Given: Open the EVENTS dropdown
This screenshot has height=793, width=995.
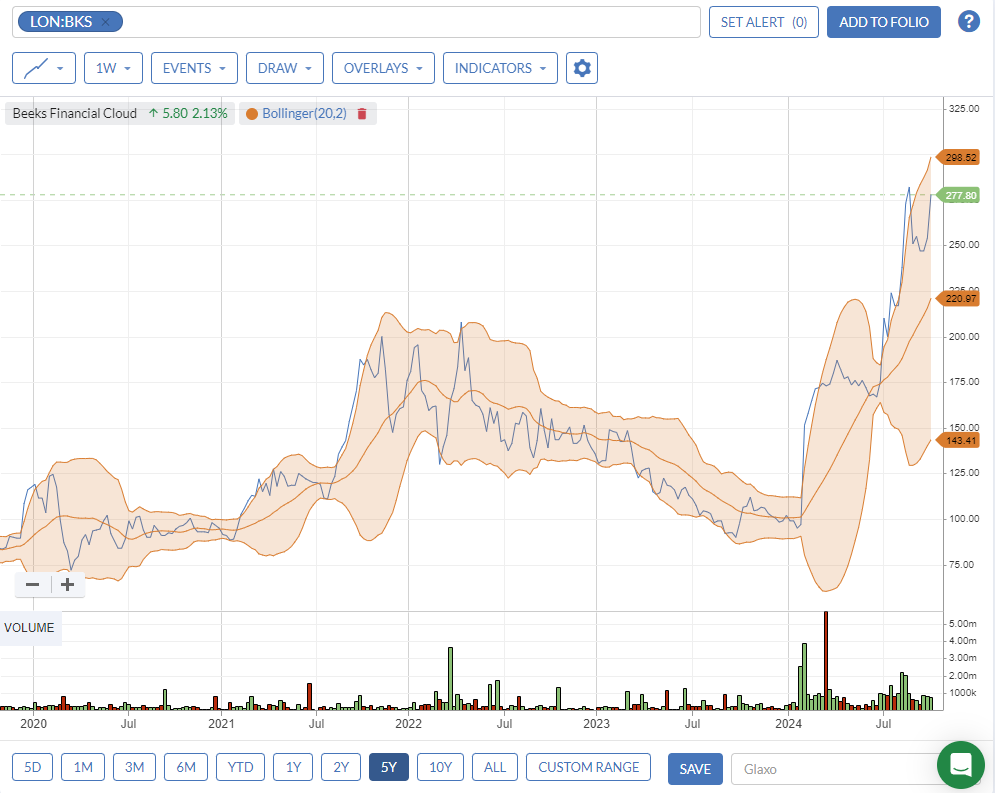Looking at the screenshot, I should coord(194,68).
